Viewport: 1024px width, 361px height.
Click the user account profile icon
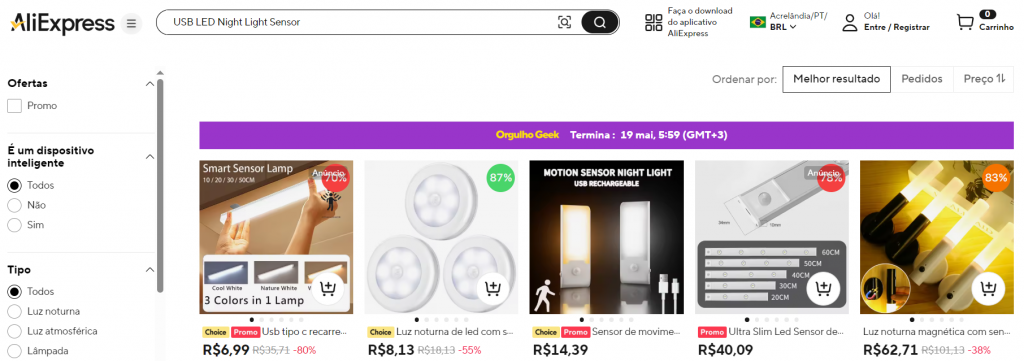(850, 22)
